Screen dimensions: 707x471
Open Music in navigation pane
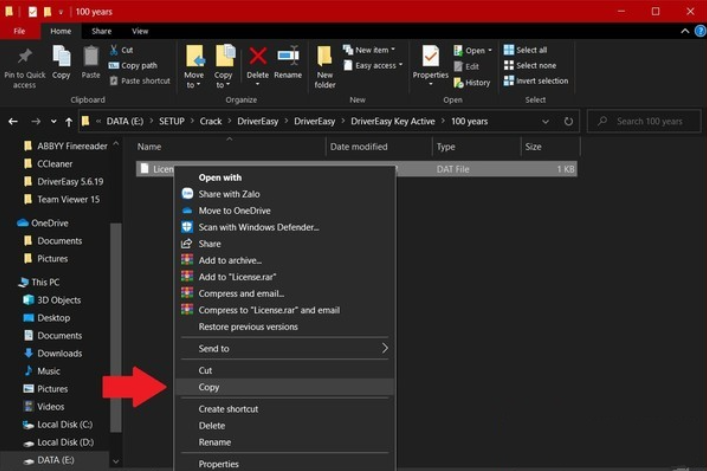tap(41, 371)
